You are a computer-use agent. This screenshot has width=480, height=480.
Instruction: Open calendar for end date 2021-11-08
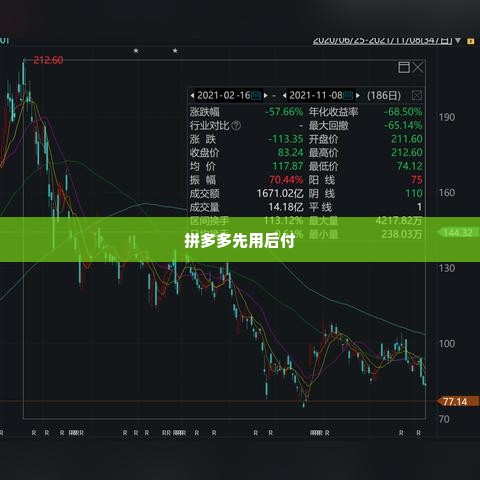(x=348, y=95)
